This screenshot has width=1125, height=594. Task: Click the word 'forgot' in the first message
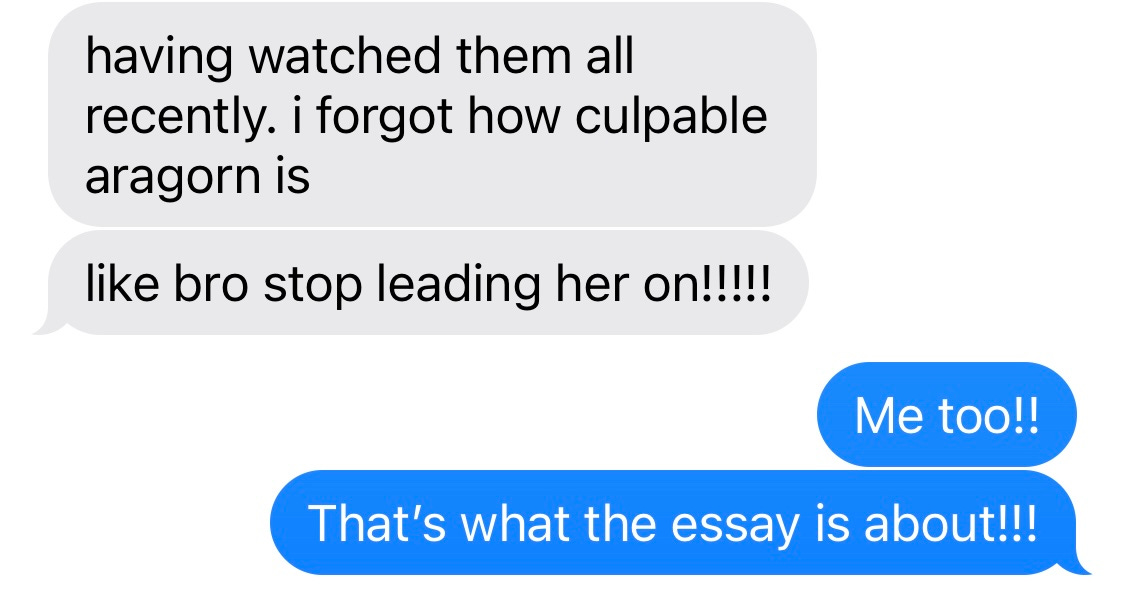[385, 118]
